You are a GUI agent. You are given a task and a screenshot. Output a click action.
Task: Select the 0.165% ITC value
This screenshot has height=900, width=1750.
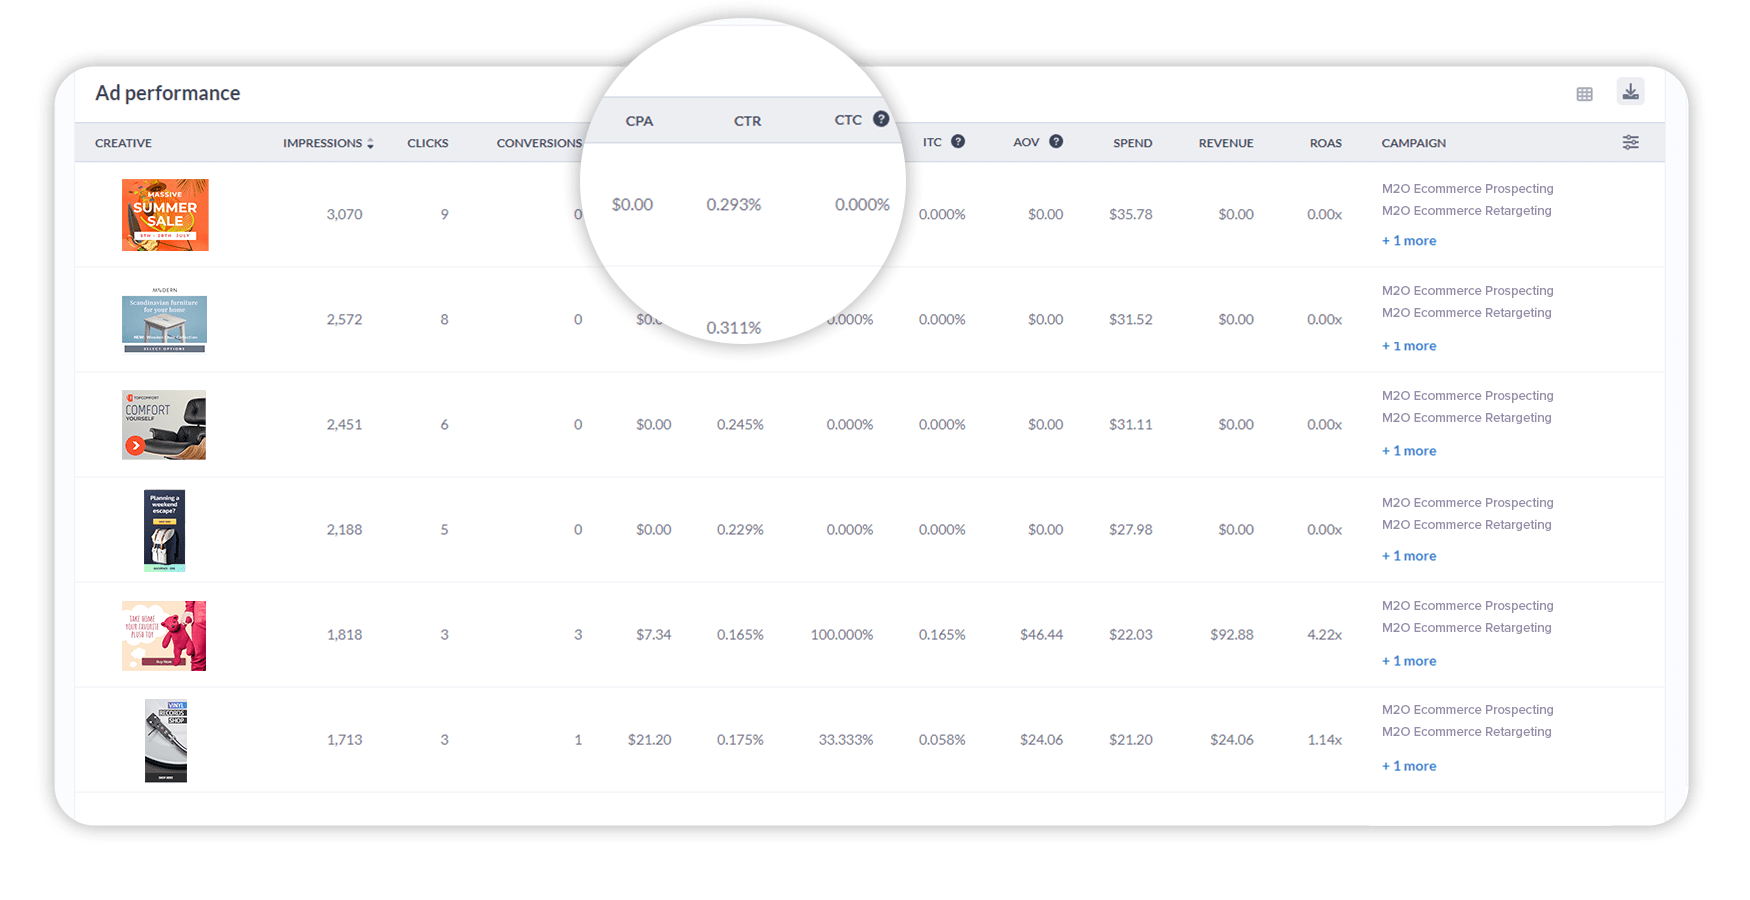[x=942, y=634]
